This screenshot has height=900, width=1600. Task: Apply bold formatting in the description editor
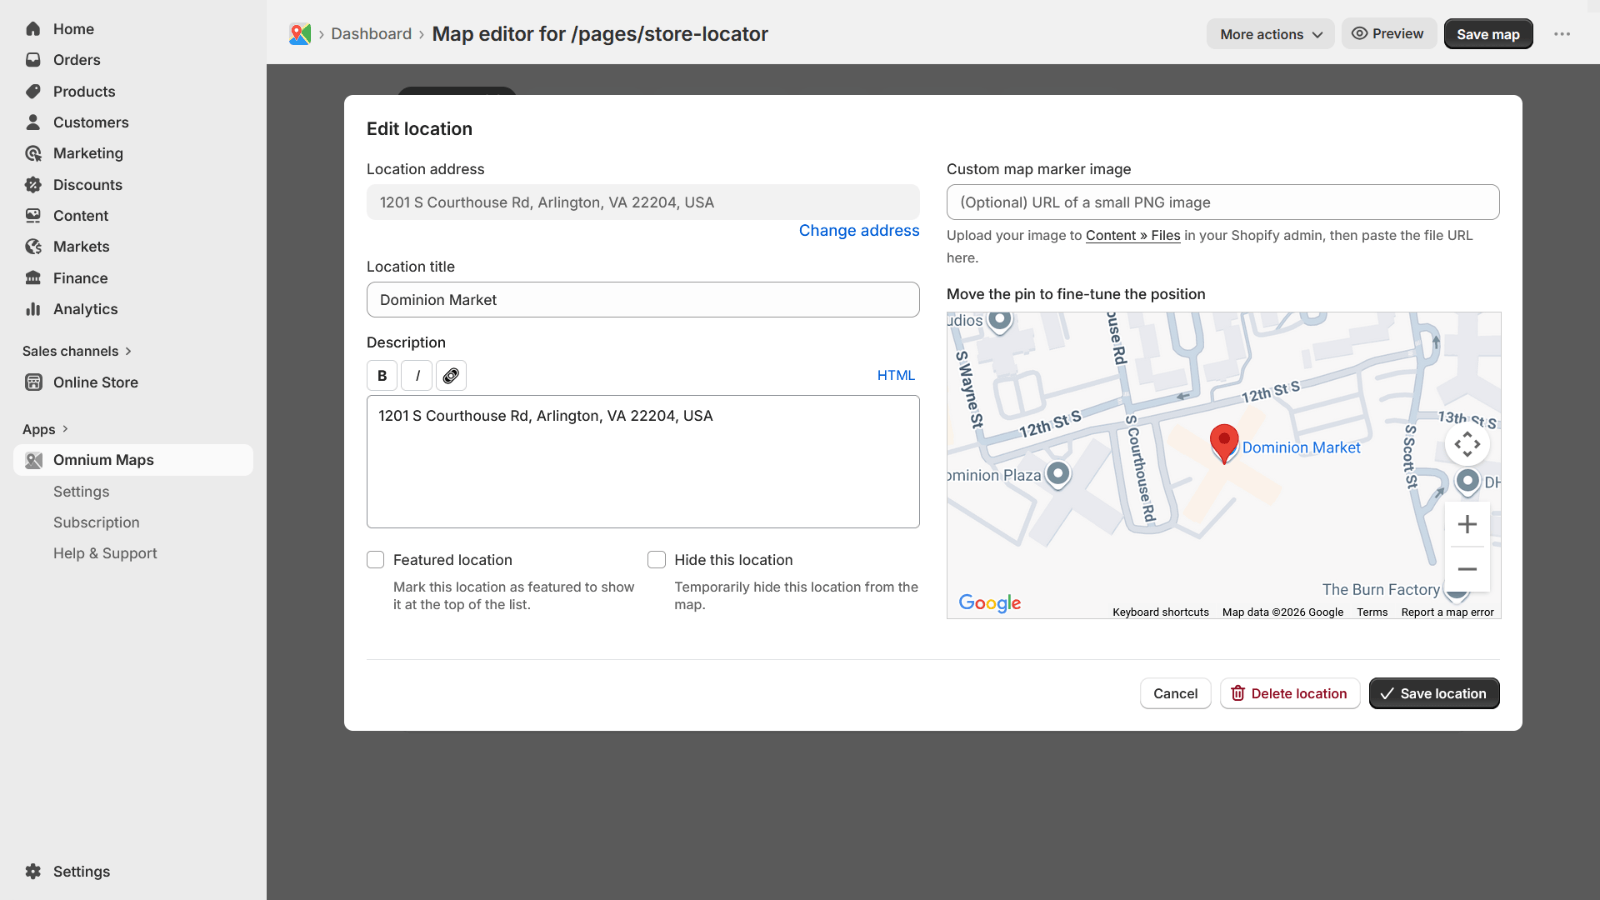[381, 375]
